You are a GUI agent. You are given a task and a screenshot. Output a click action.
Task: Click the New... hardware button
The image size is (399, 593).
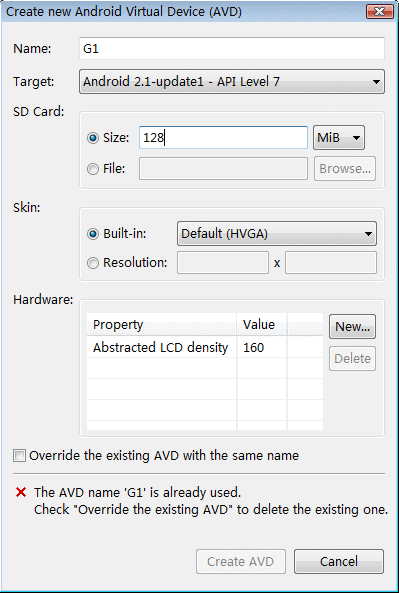(x=352, y=326)
